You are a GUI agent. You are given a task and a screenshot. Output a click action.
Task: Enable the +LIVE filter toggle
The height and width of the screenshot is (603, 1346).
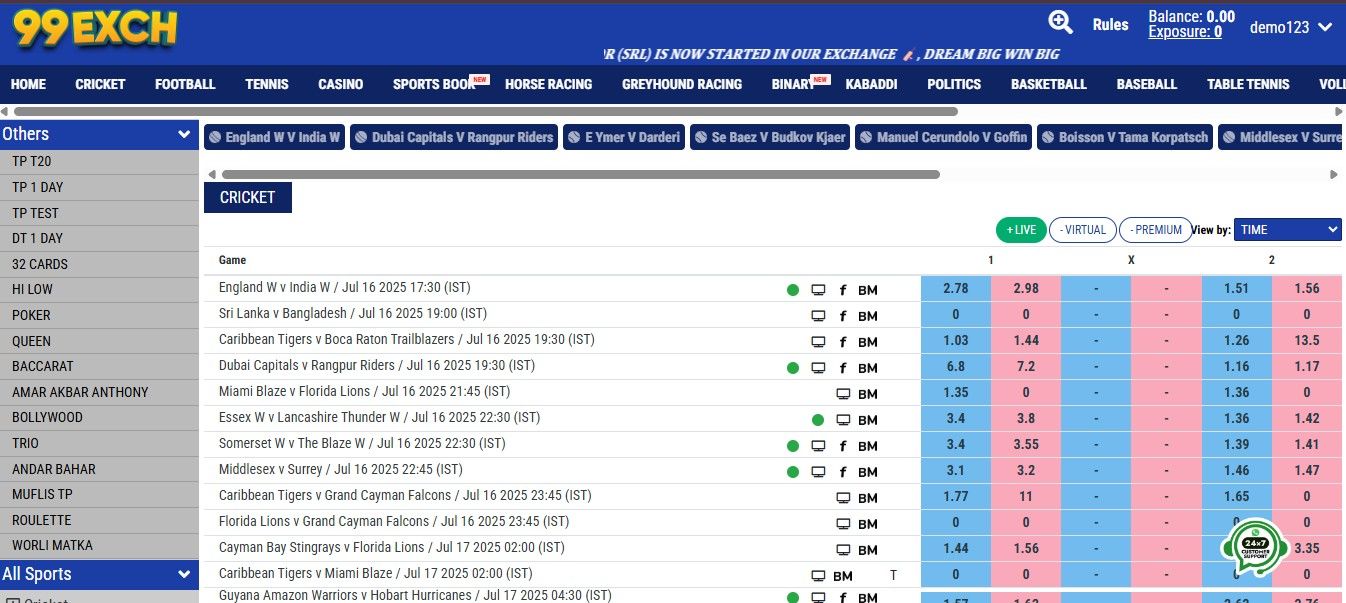1020,229
